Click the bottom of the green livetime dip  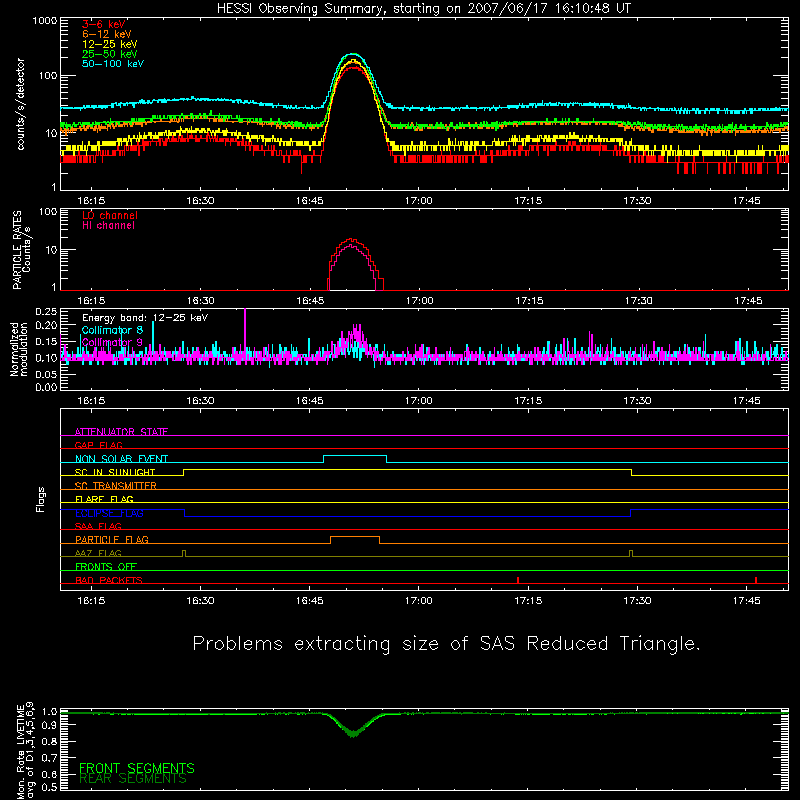(353, 735)
